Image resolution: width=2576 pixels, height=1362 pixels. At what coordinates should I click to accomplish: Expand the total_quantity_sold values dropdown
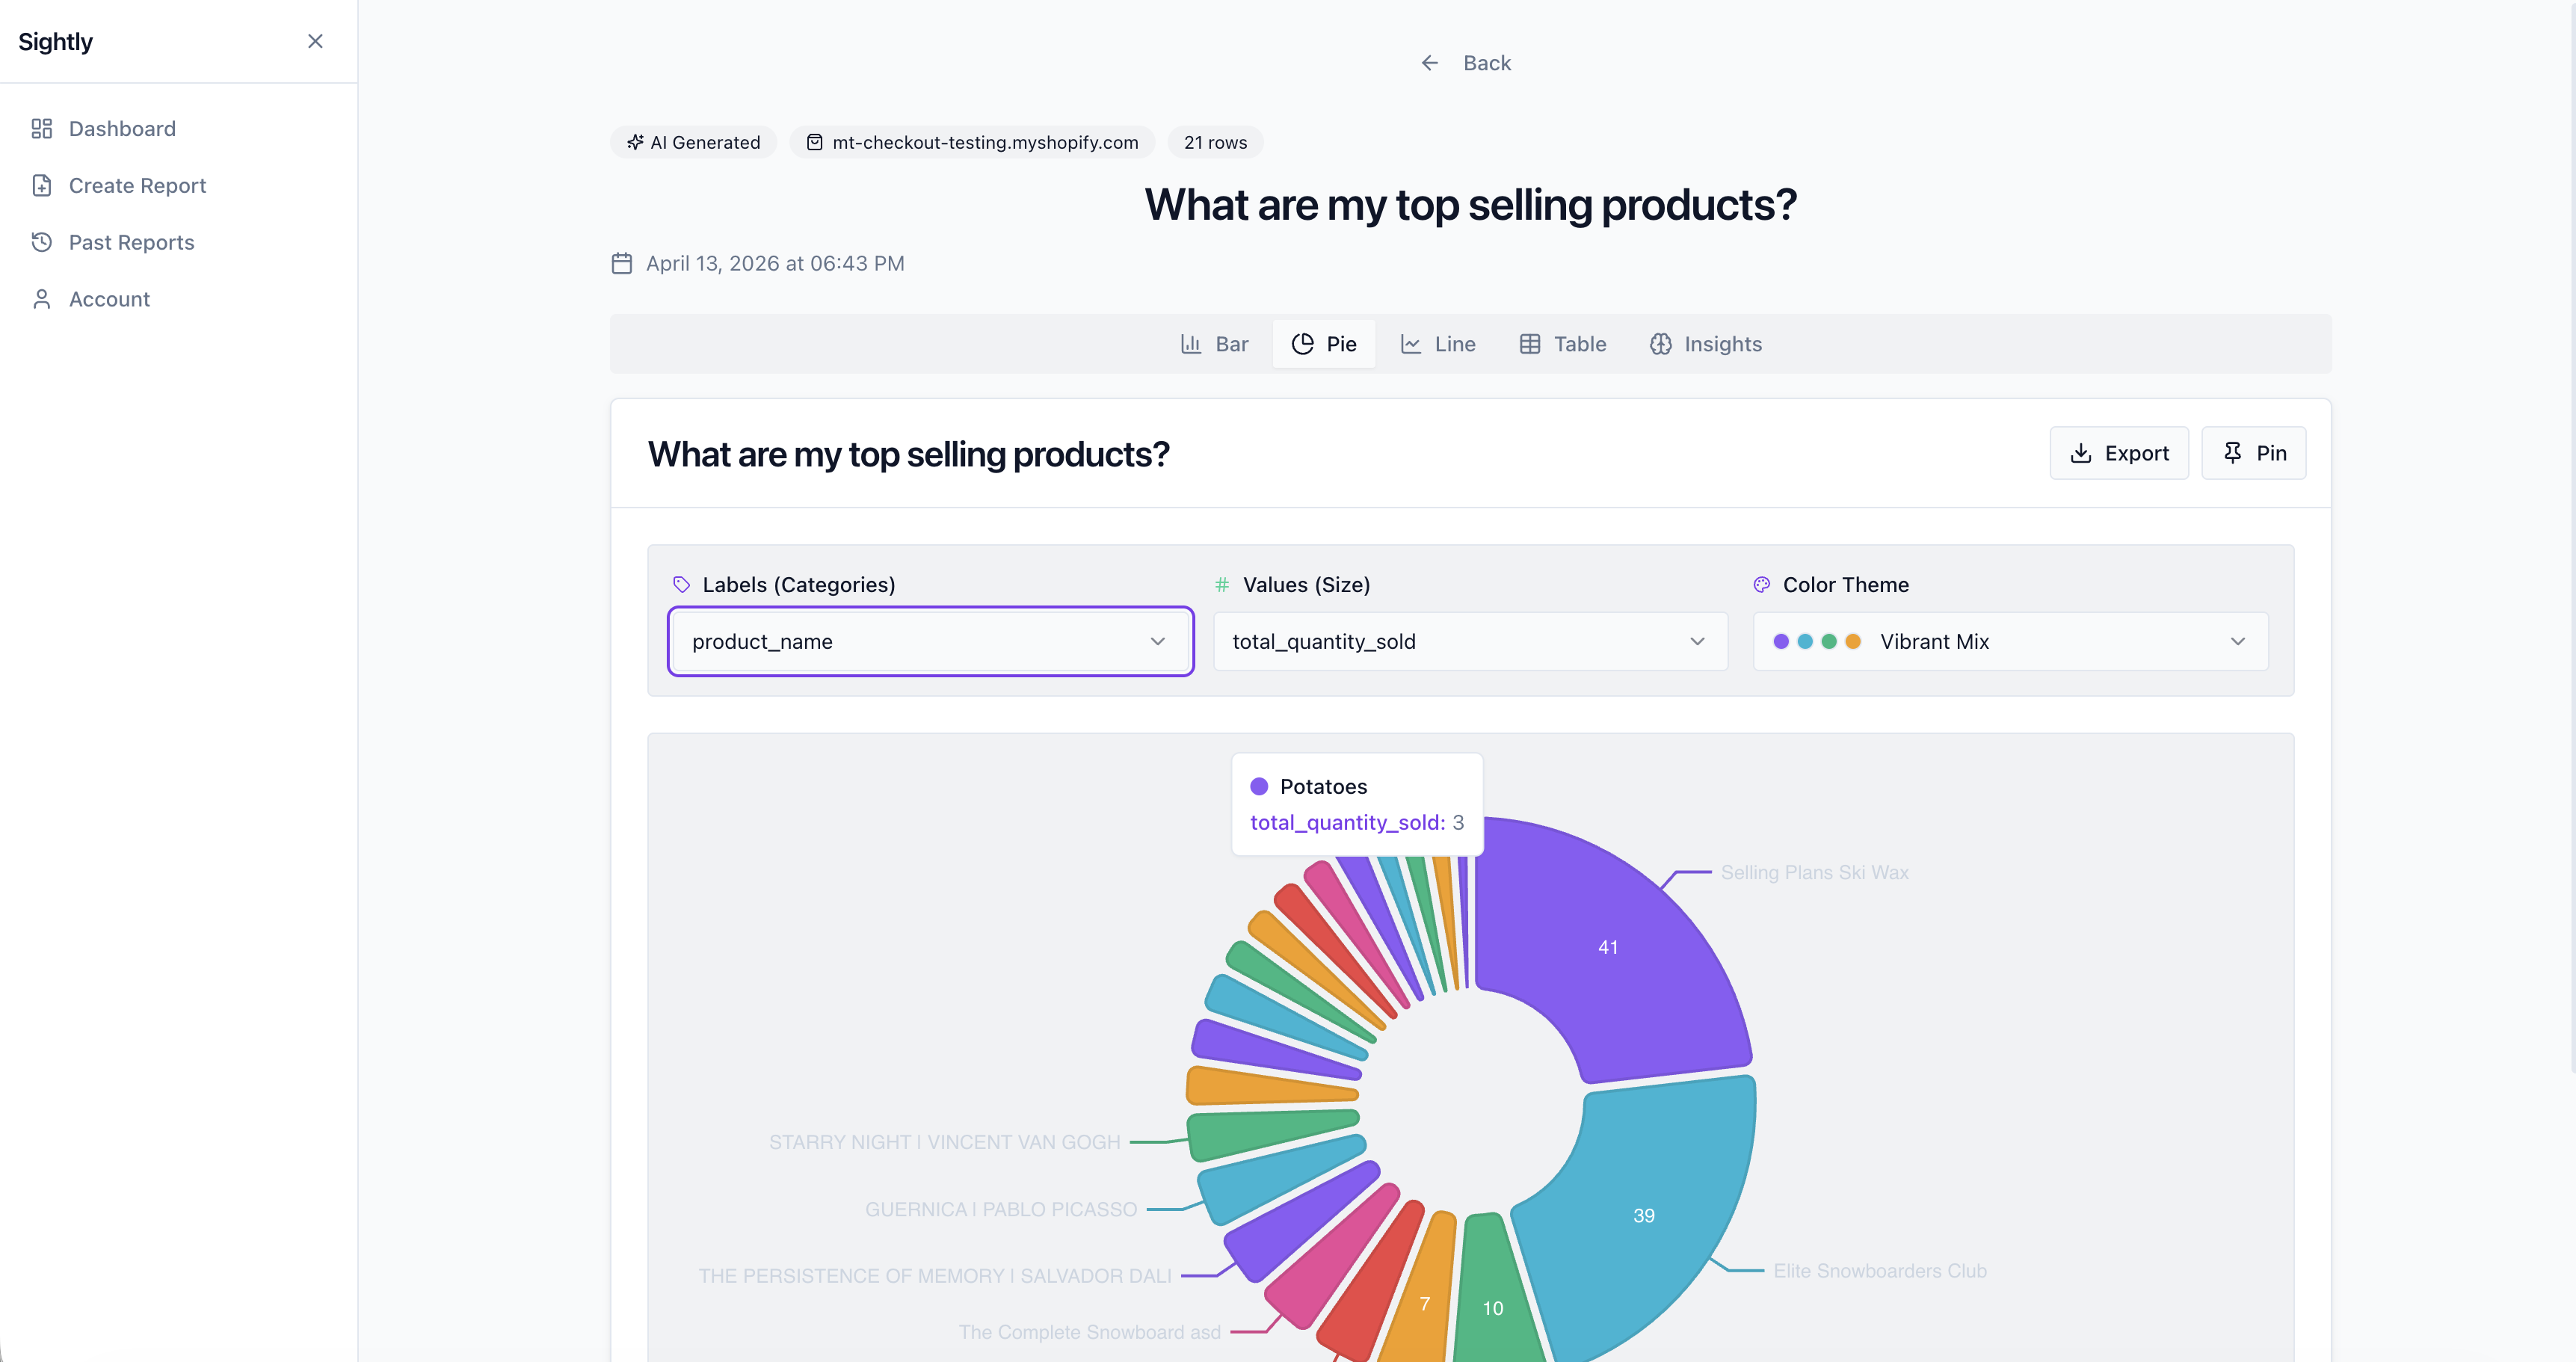(x=1469, y=641)
